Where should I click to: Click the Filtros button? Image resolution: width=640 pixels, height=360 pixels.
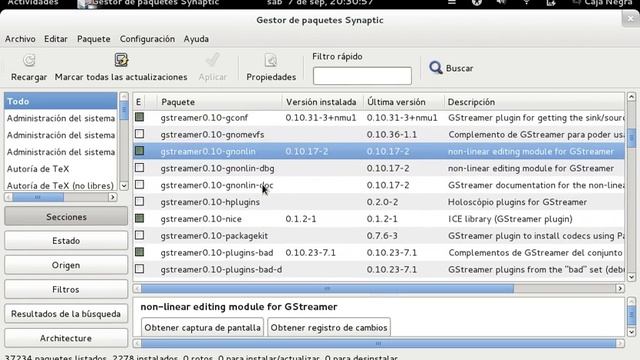coord(66,289)
